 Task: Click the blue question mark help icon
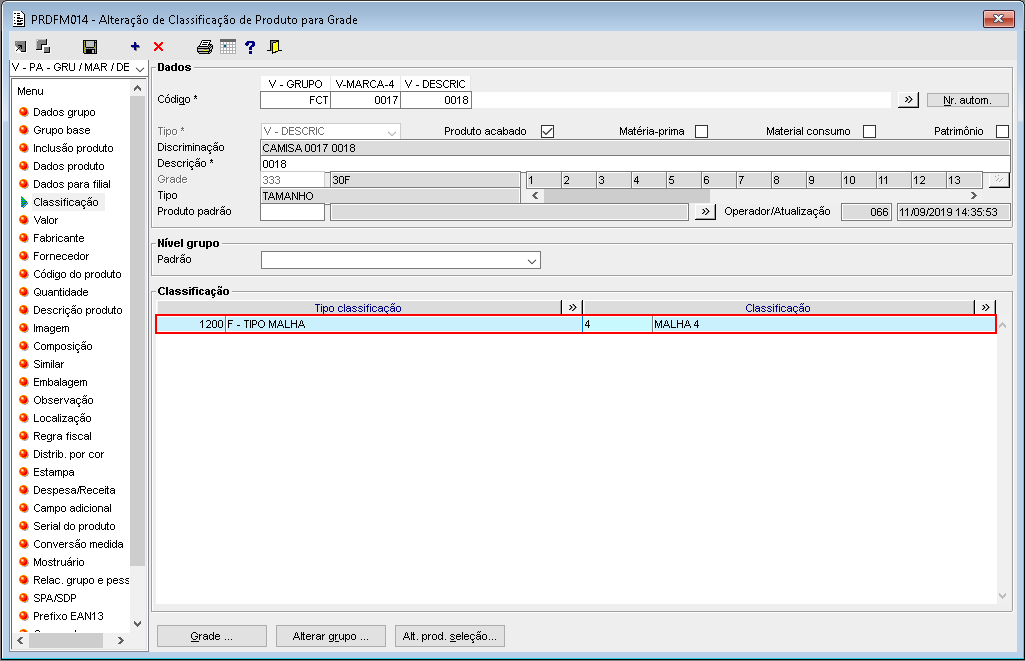[x=250, y=46]
